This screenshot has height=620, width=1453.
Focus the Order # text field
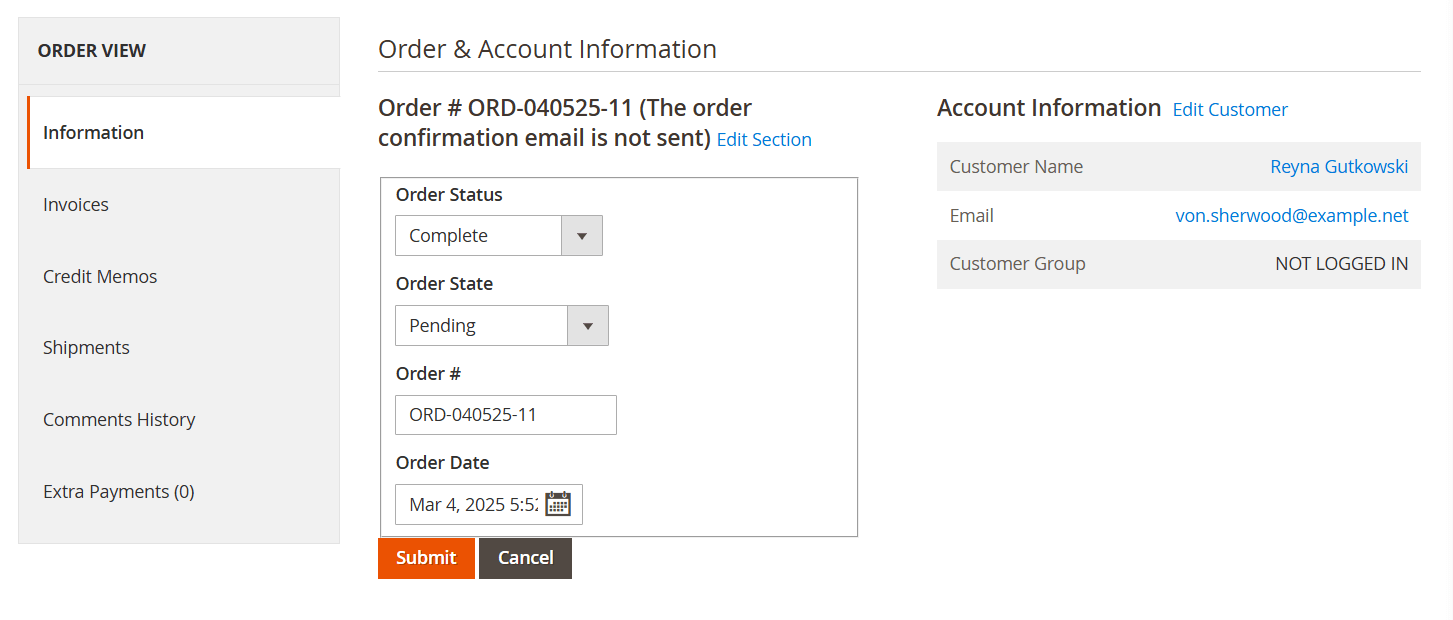(505, 415)
